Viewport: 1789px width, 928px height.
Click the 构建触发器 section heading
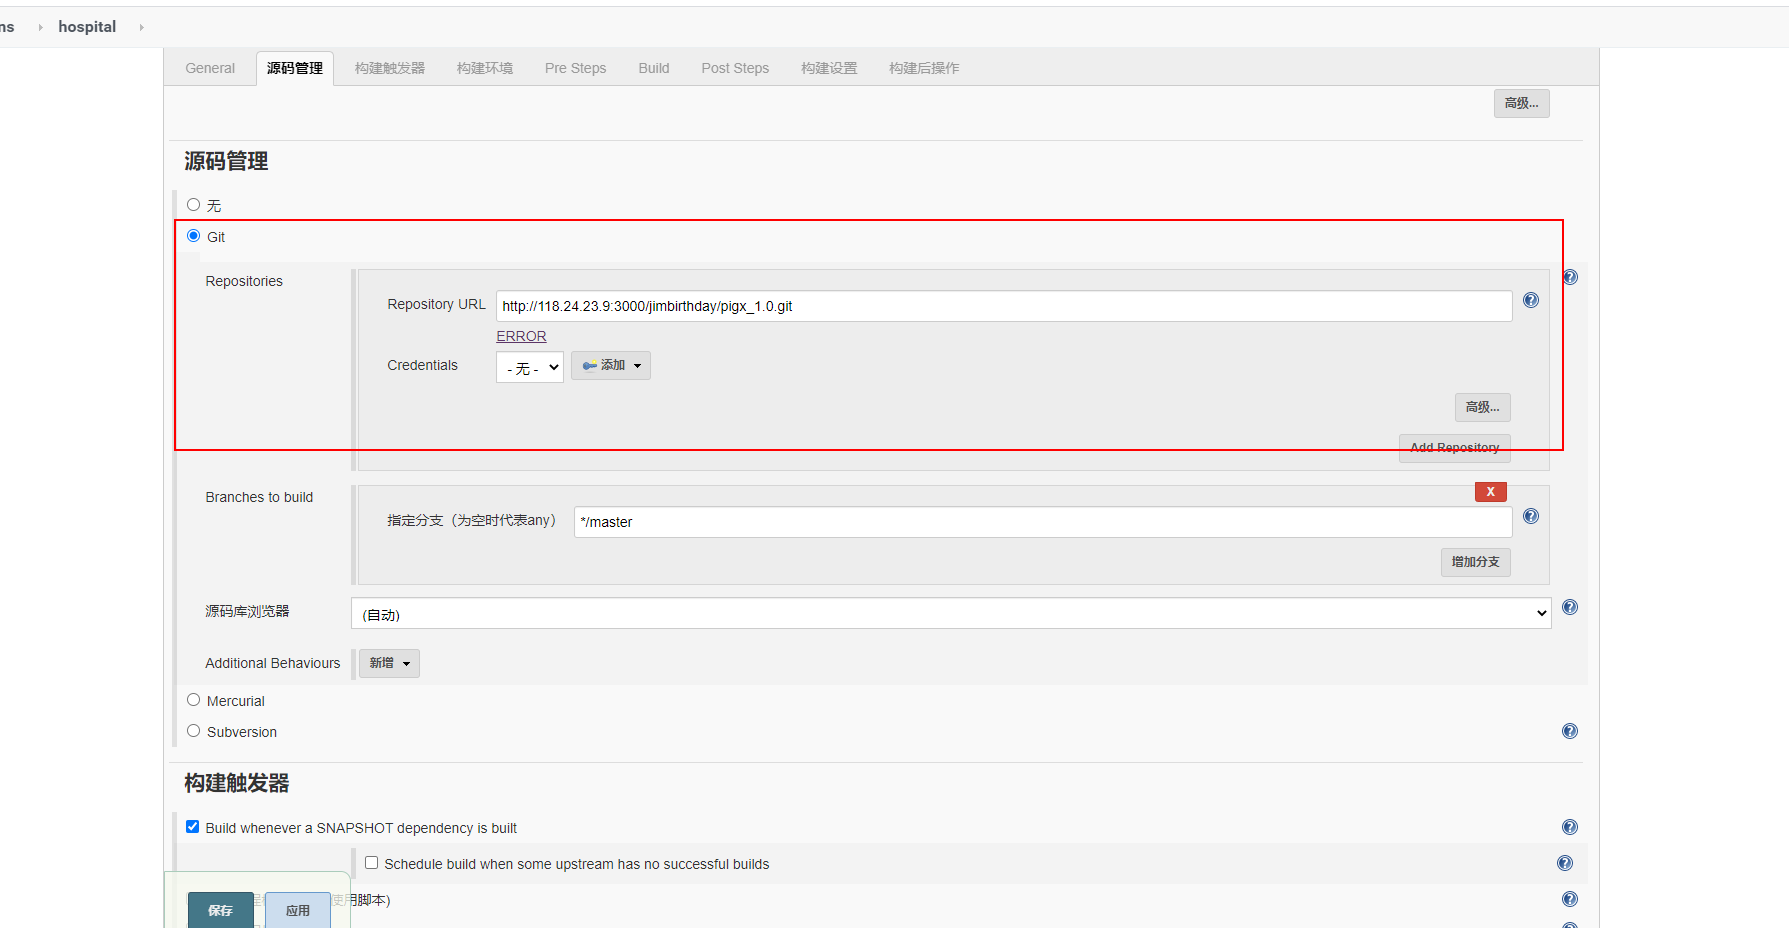[x=237, y=783]
